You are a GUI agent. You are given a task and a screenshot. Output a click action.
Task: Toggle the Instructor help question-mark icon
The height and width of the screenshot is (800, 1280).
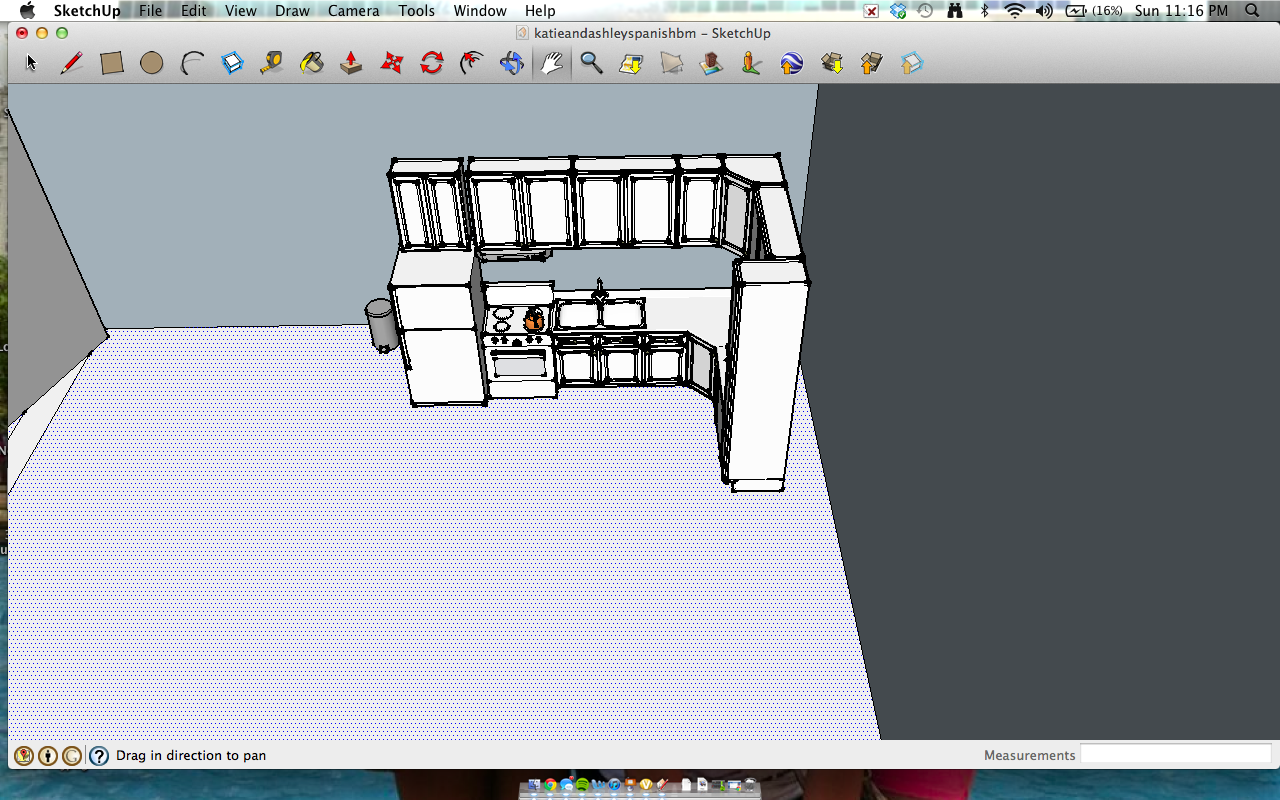click(99, 756)
